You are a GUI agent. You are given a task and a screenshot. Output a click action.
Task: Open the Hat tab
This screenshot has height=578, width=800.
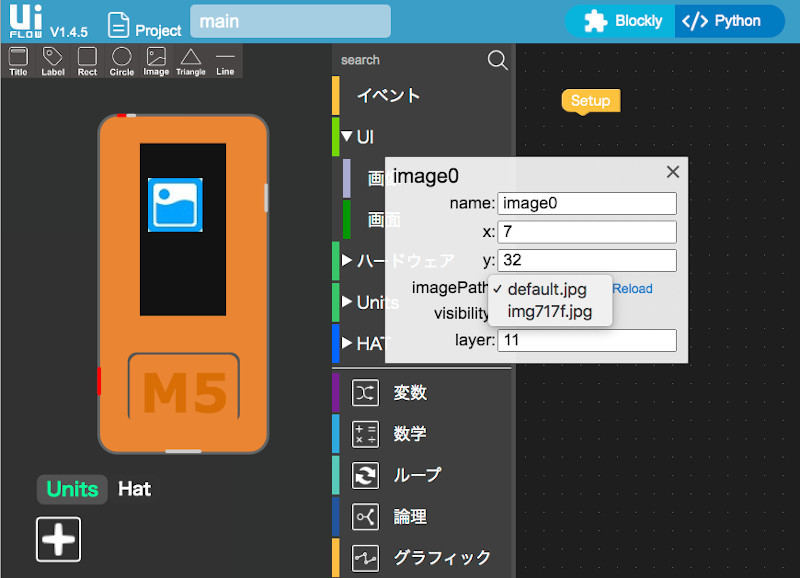tap(135, 489)
